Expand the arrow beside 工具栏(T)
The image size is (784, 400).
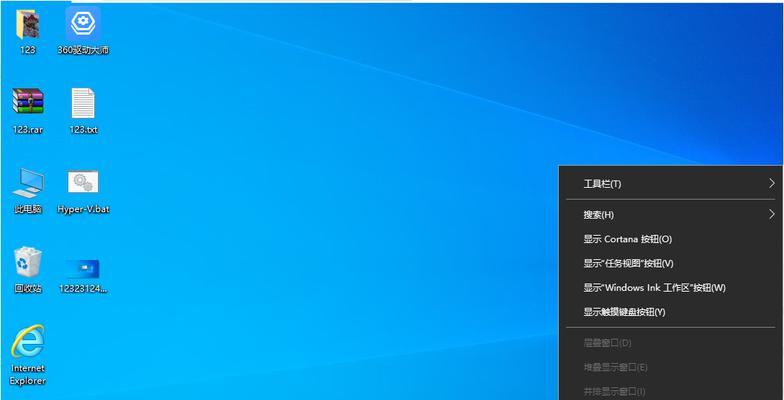(772, 184)
